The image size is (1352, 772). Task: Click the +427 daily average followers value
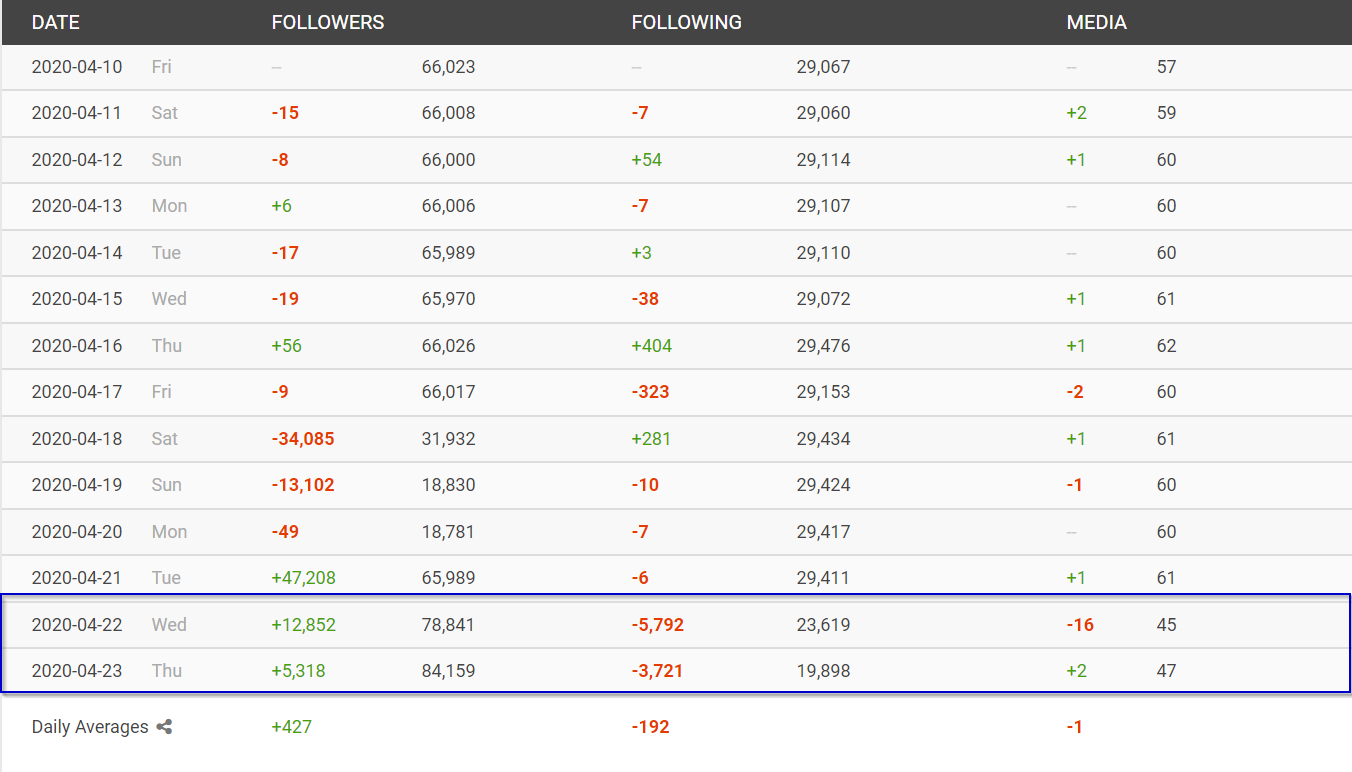pyautogui.click(x=292, y=727)
